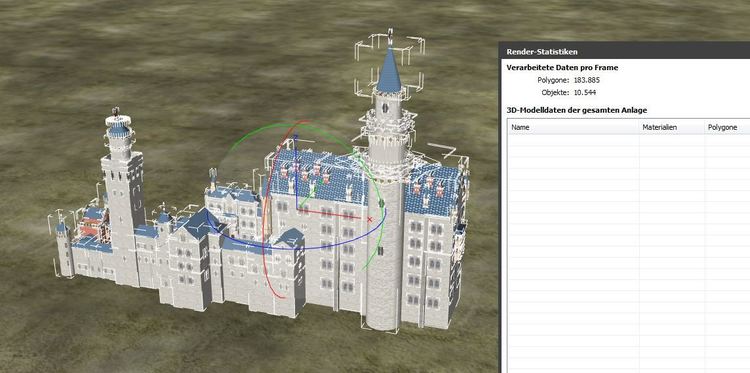Click the first empty row in the table

[629, 140]
